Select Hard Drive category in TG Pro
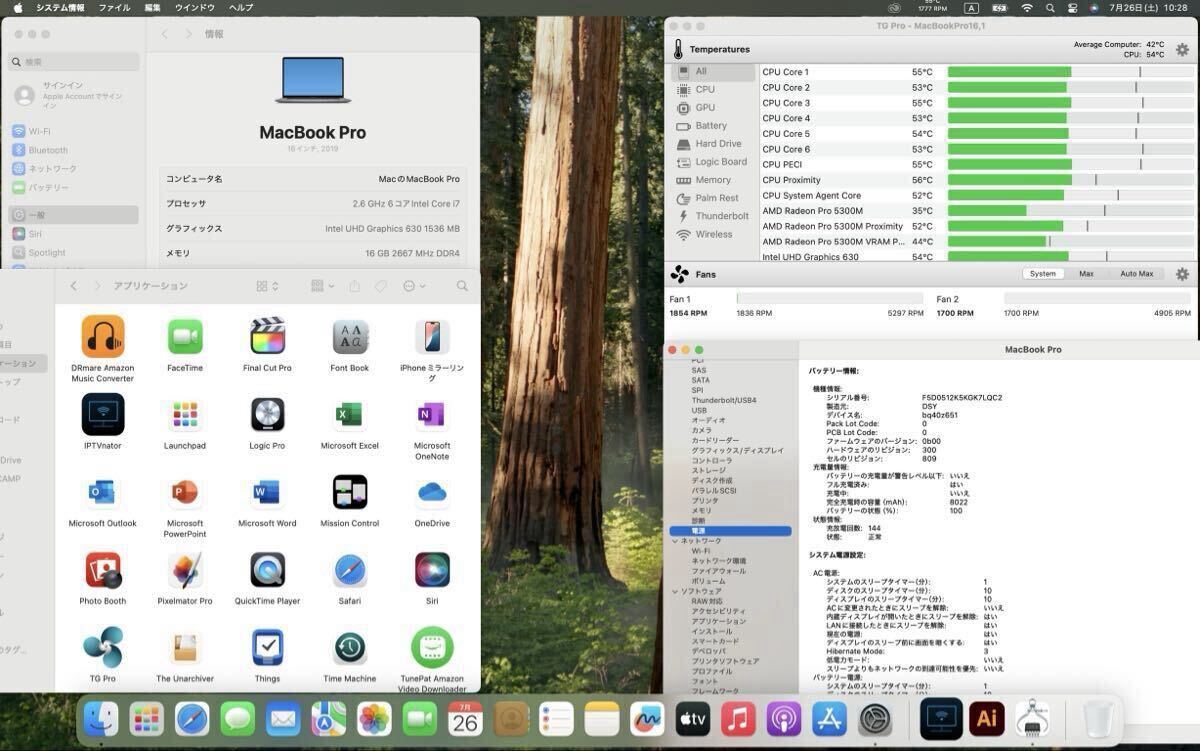 [714, 144]
